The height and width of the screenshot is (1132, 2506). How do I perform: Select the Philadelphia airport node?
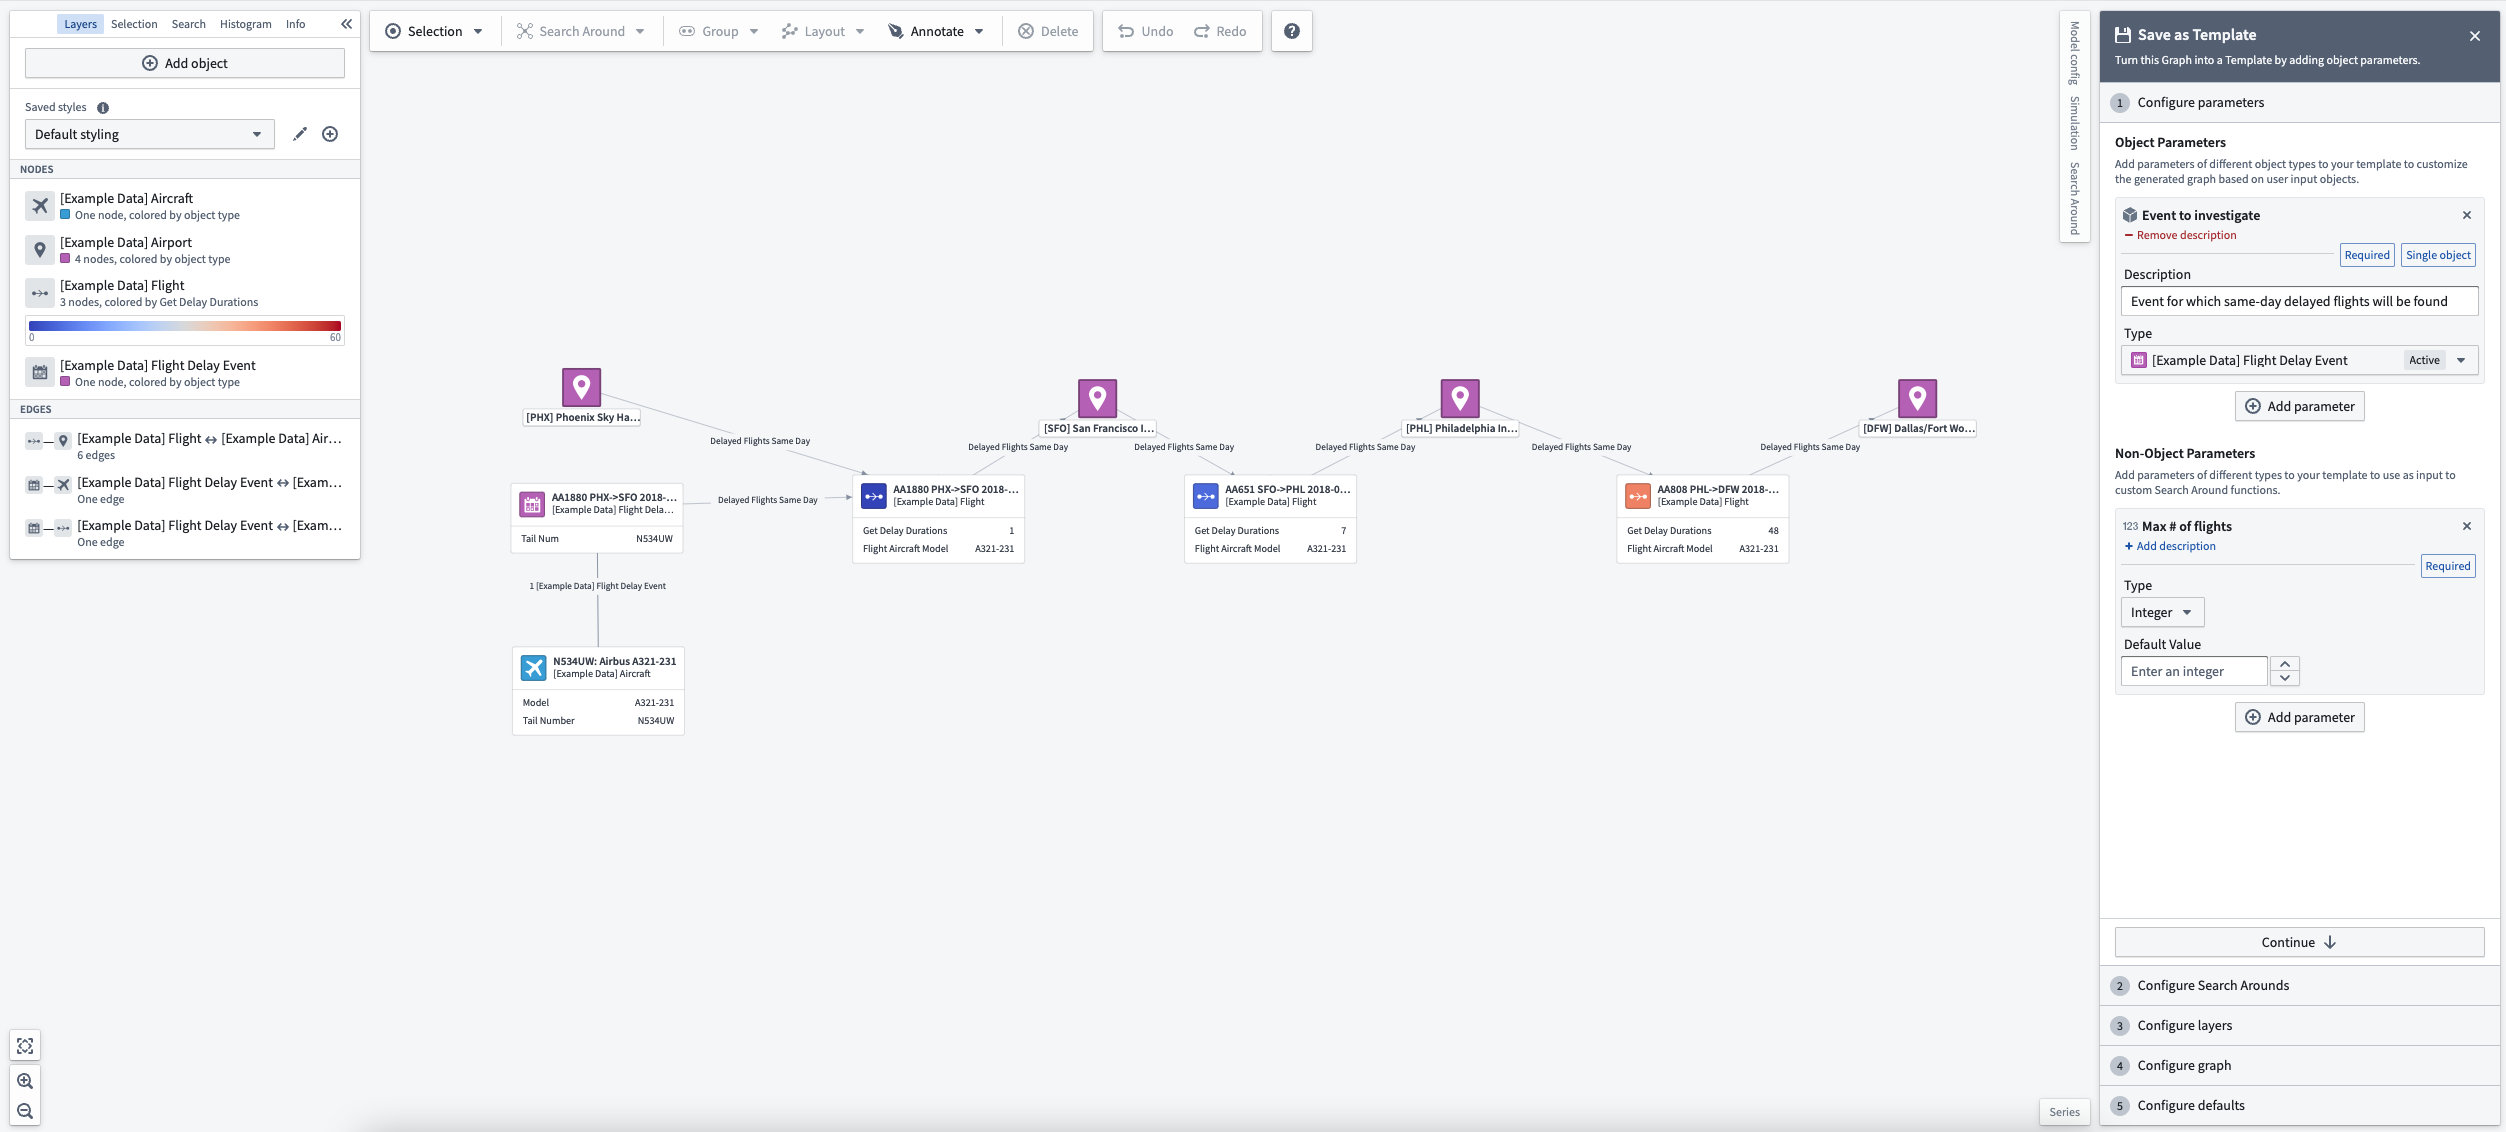click(1460, 398)
